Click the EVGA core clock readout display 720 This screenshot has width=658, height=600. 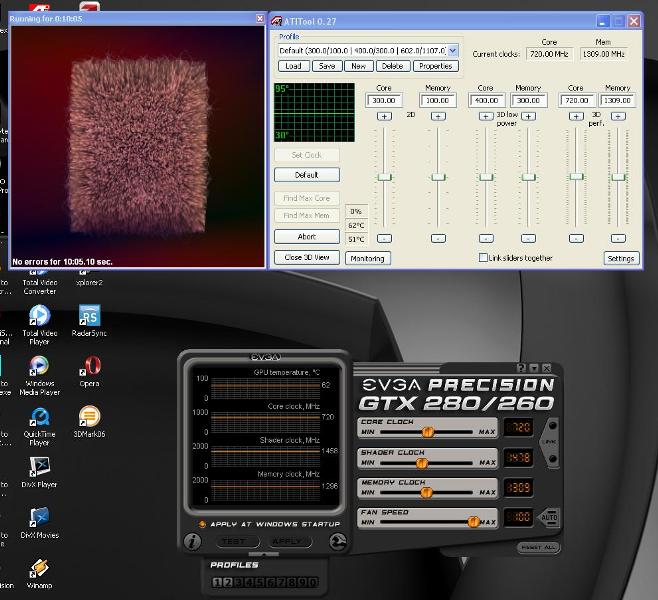(x=518, y=428)
